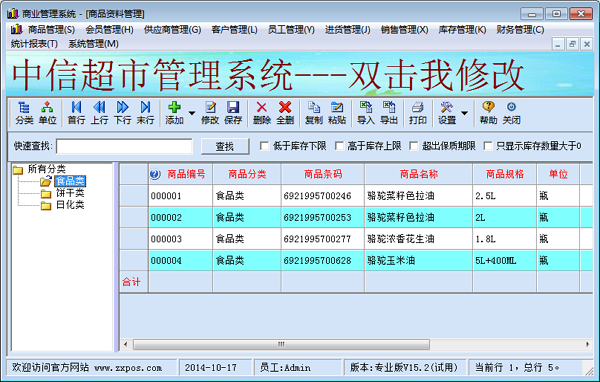Click www.zxpos.com website in status bar

point(128,368)
